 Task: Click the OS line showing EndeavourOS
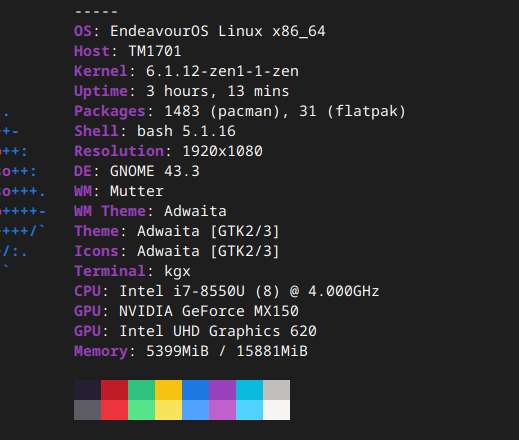pyautogui.click(x=199, y=31)
